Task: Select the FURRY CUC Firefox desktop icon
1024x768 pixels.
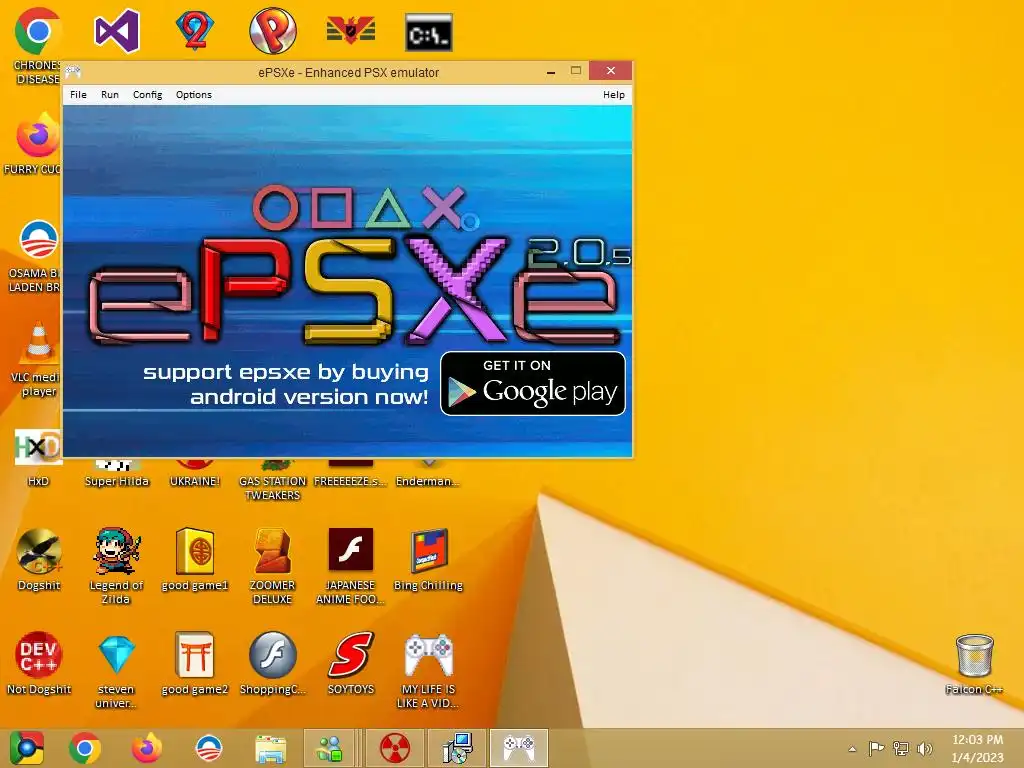Action: pos(38,136)
